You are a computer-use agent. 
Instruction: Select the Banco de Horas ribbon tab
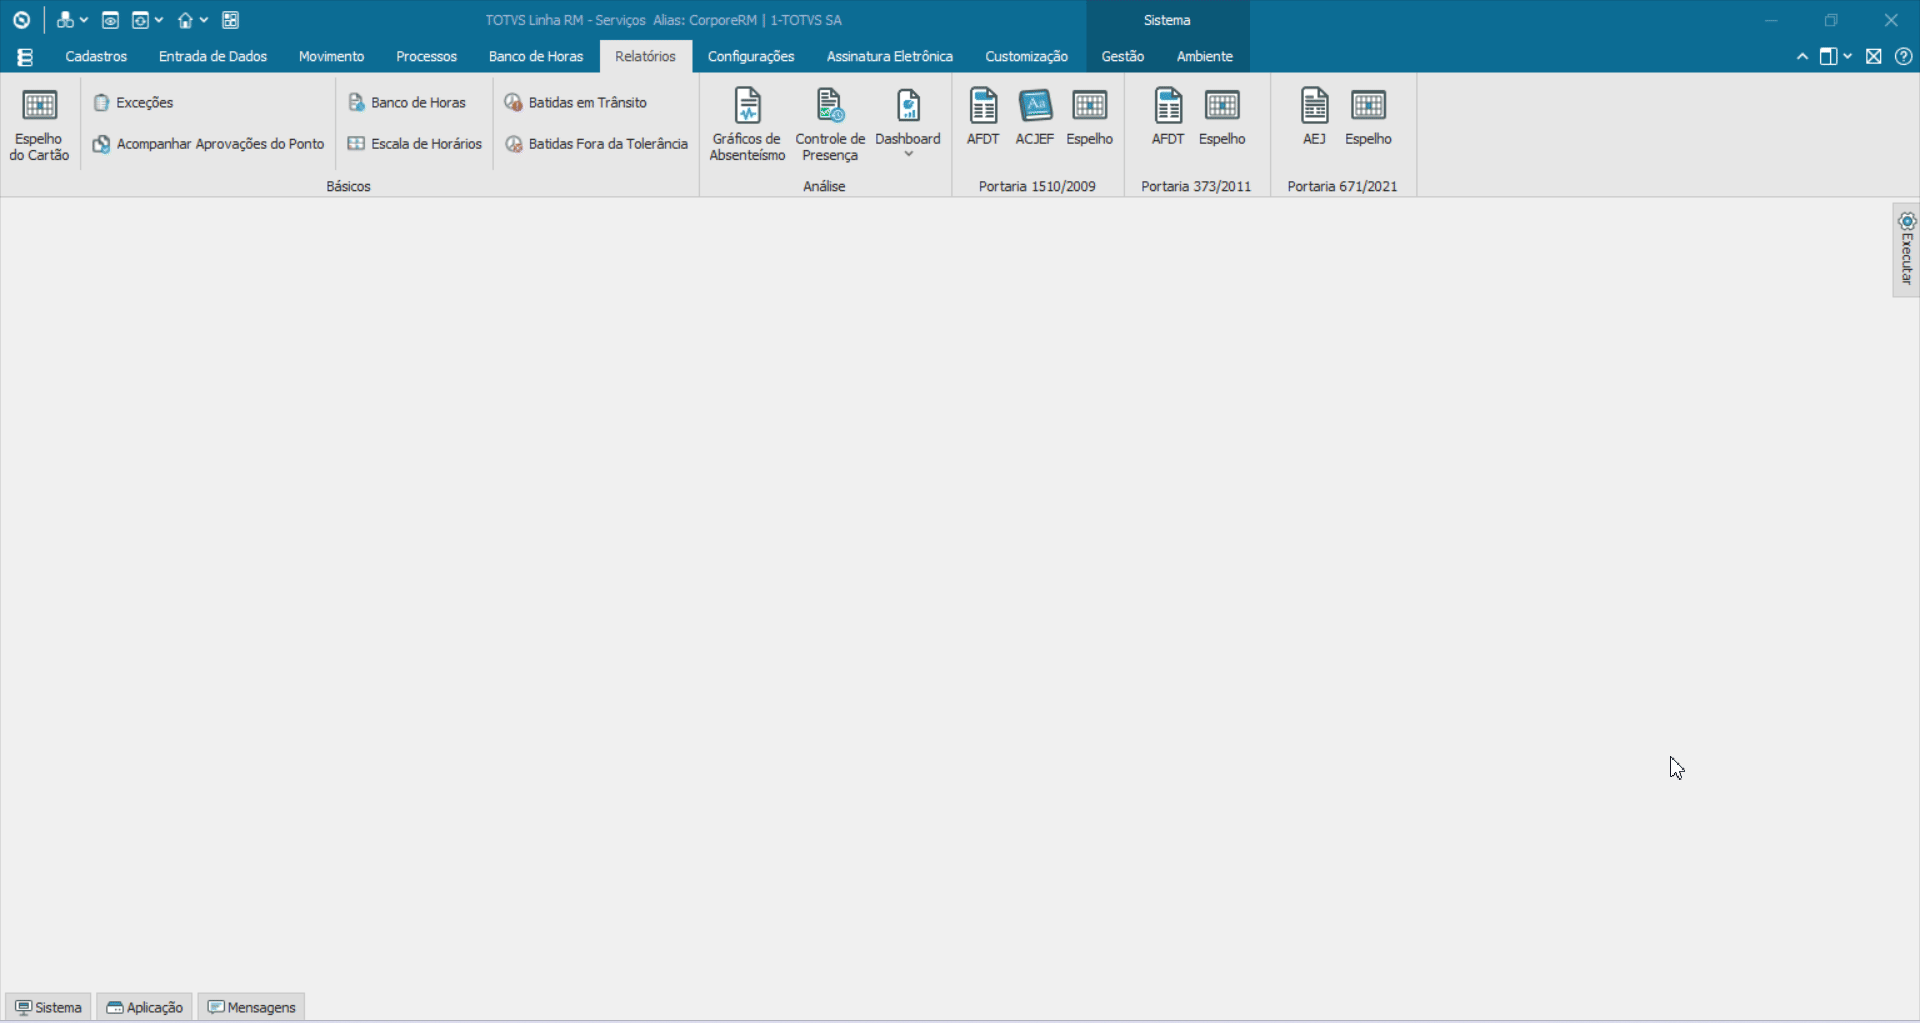tap(536, 57)
